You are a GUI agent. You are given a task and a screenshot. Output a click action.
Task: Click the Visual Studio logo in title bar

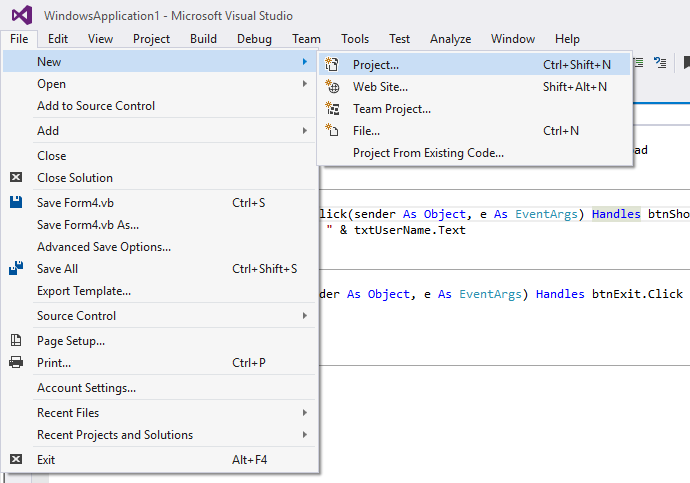pos(22,14)
